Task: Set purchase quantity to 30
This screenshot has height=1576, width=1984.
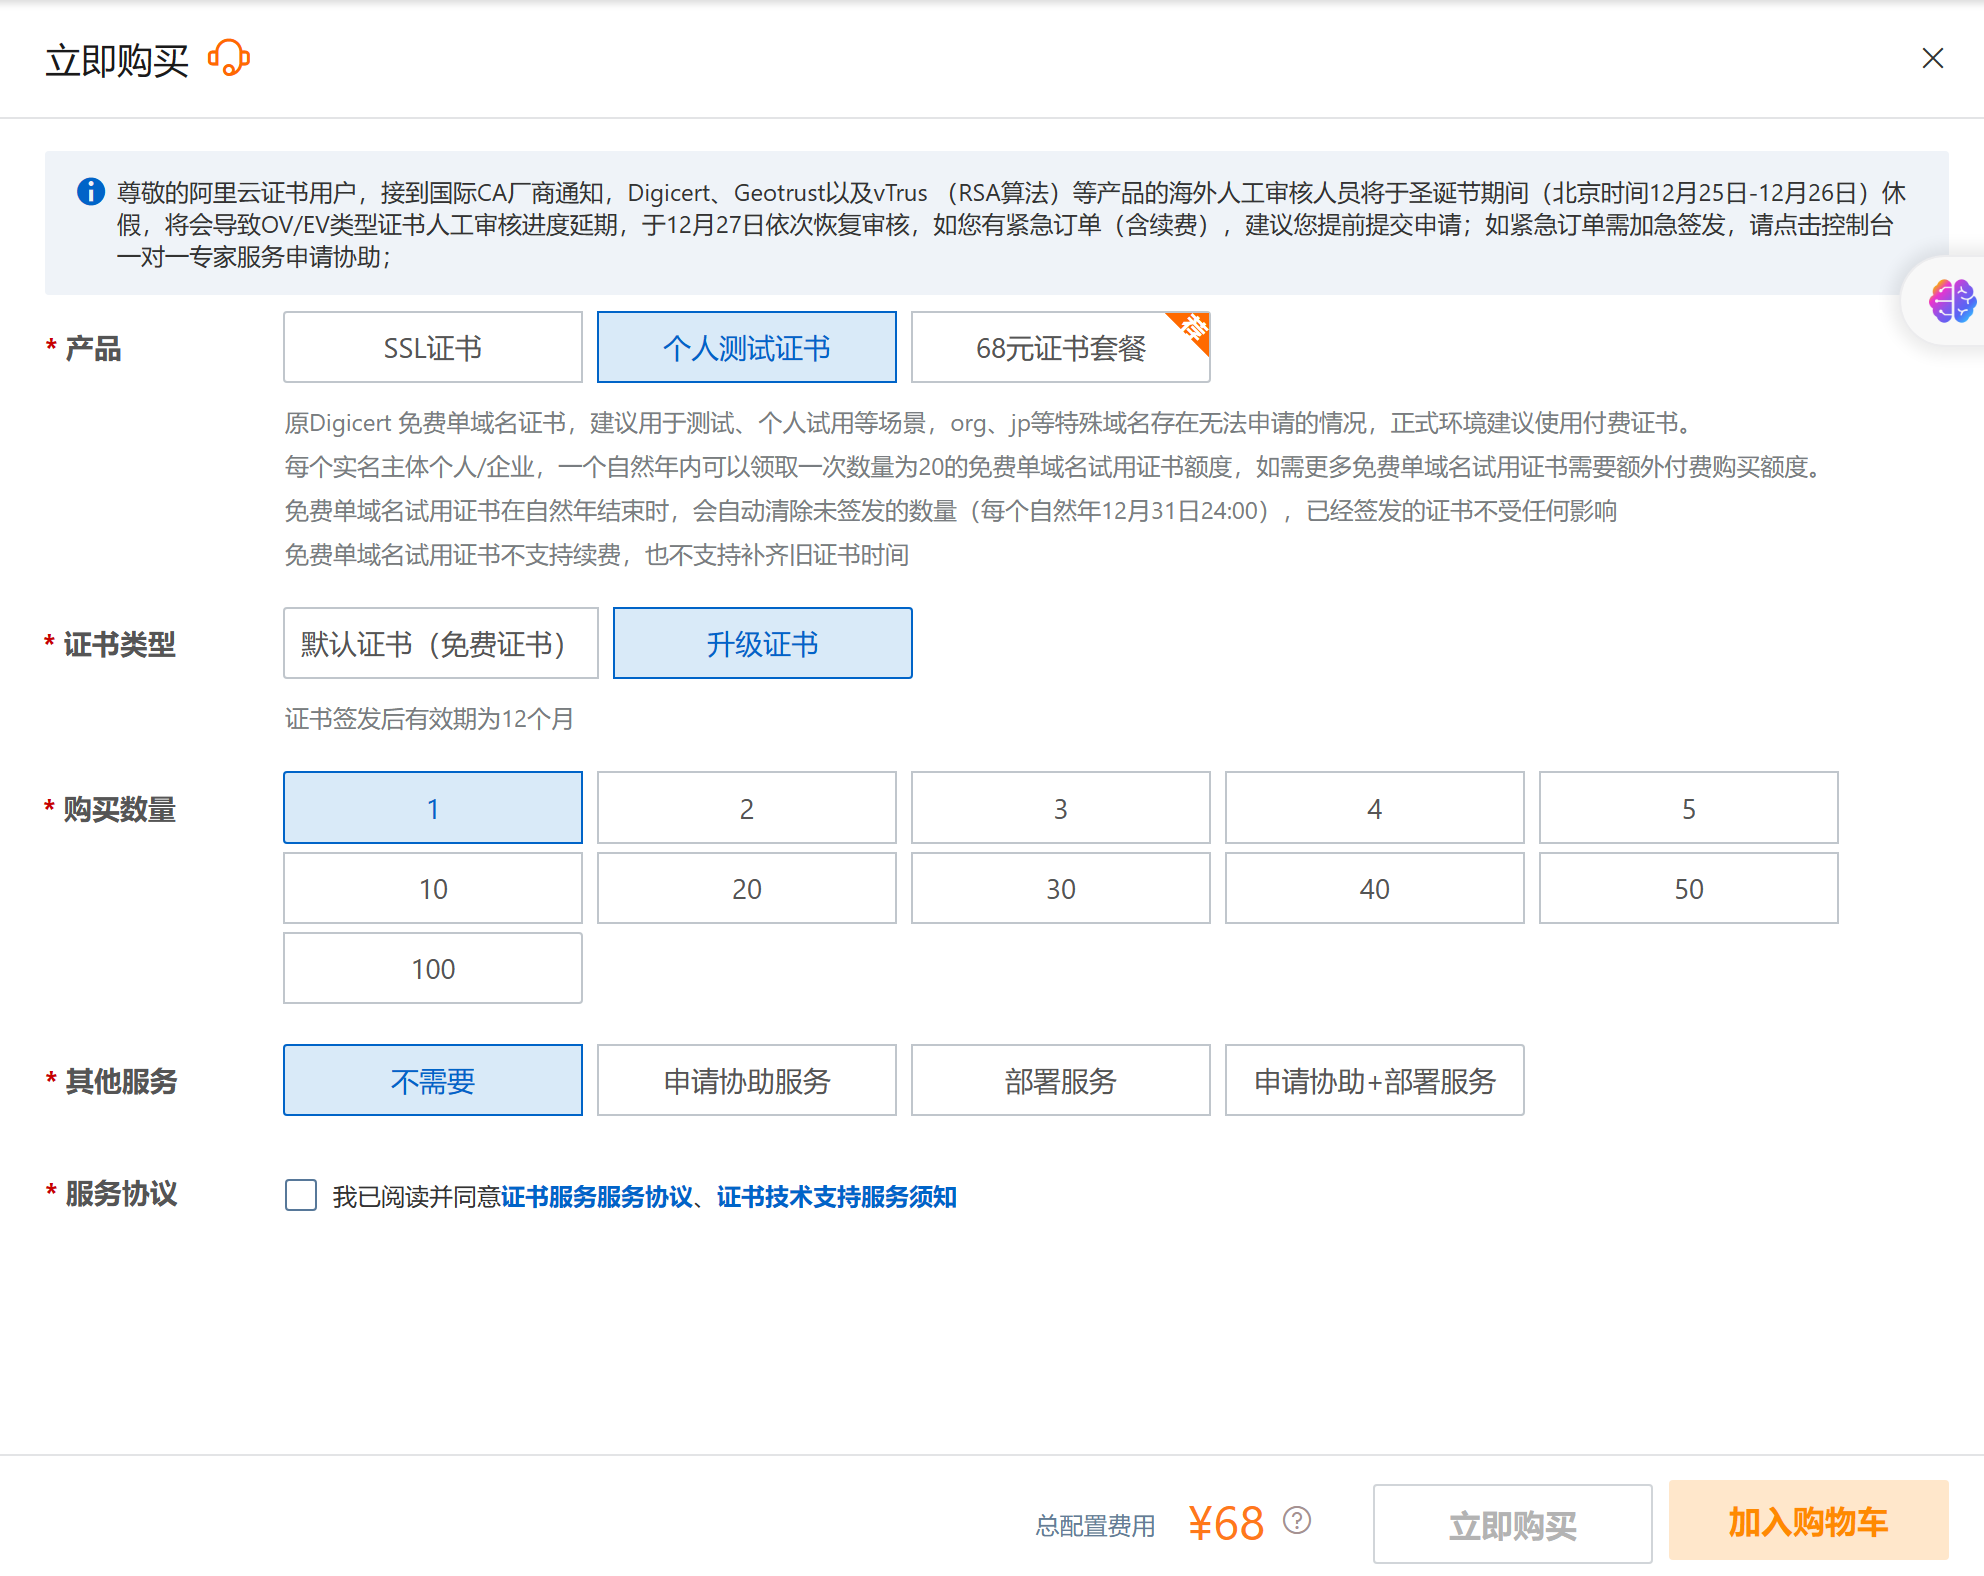Action: point(1061,888)
